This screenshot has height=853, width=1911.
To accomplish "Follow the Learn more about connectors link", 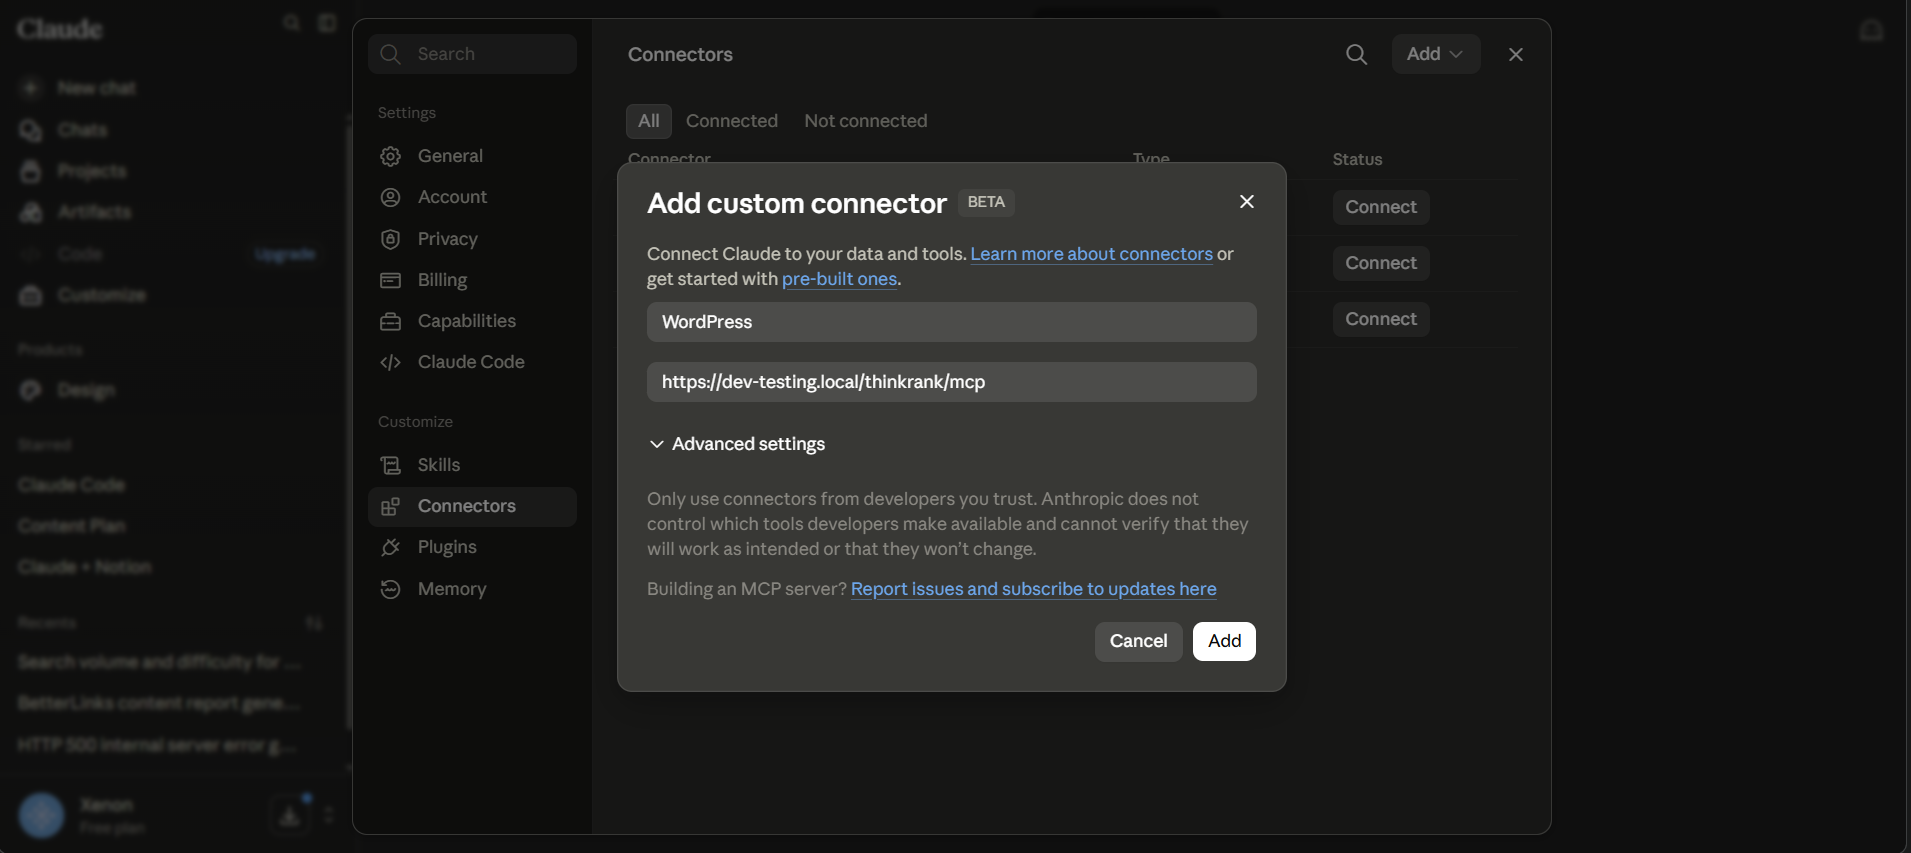I will pyautogui.click(x=1091, y=254).
